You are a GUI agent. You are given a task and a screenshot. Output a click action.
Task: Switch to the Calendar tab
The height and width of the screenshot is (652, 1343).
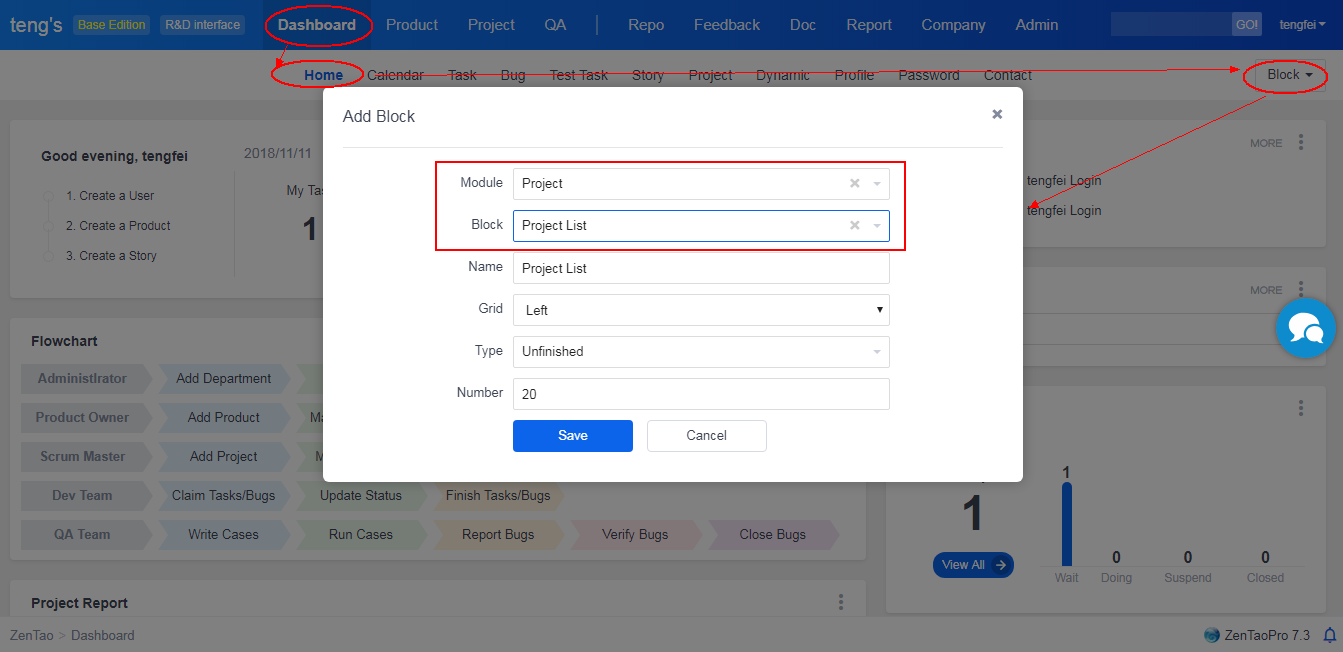[394, 75]
